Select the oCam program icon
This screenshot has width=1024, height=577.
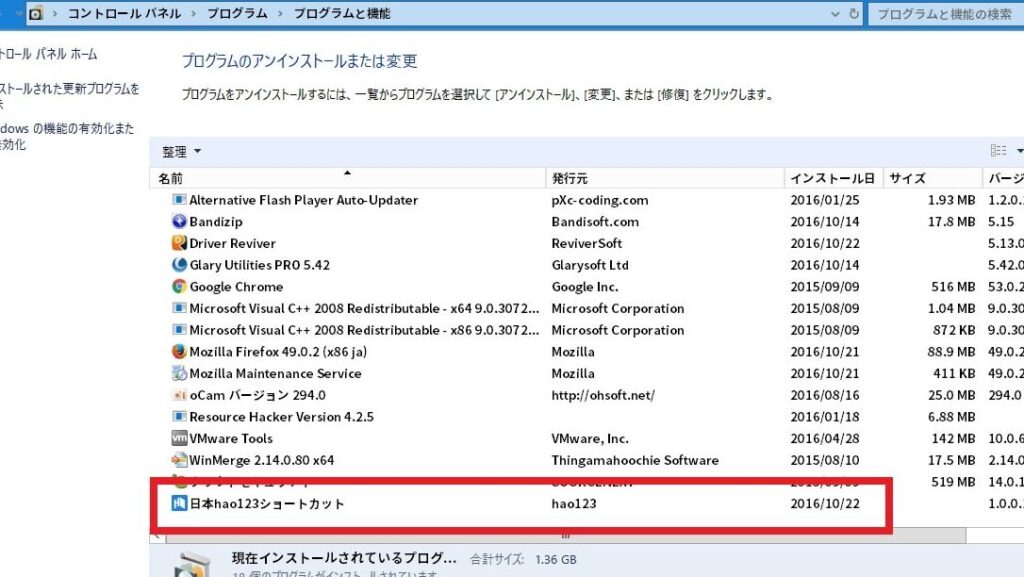click(x=180, y=395)
